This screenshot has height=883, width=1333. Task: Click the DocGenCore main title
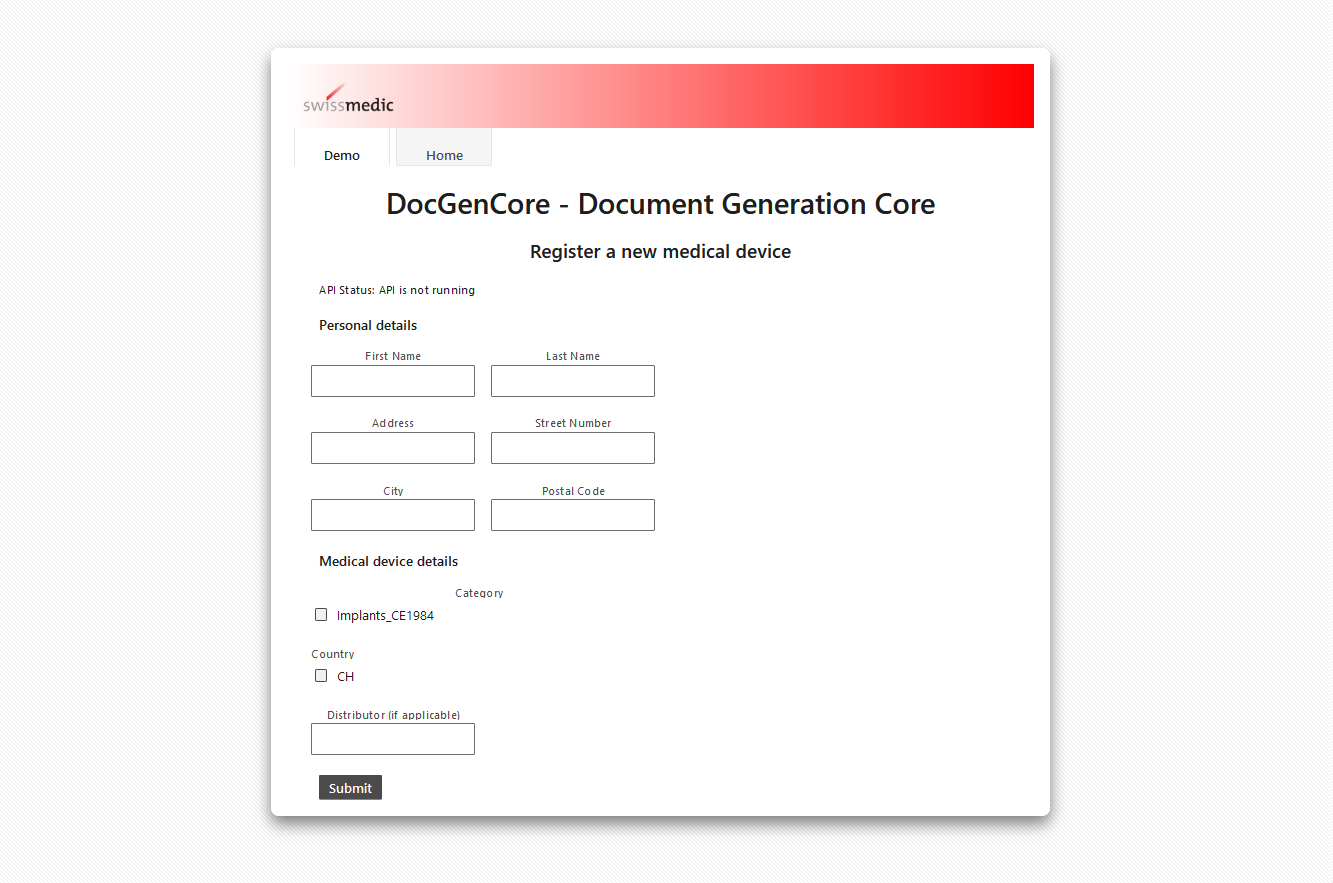660,204
